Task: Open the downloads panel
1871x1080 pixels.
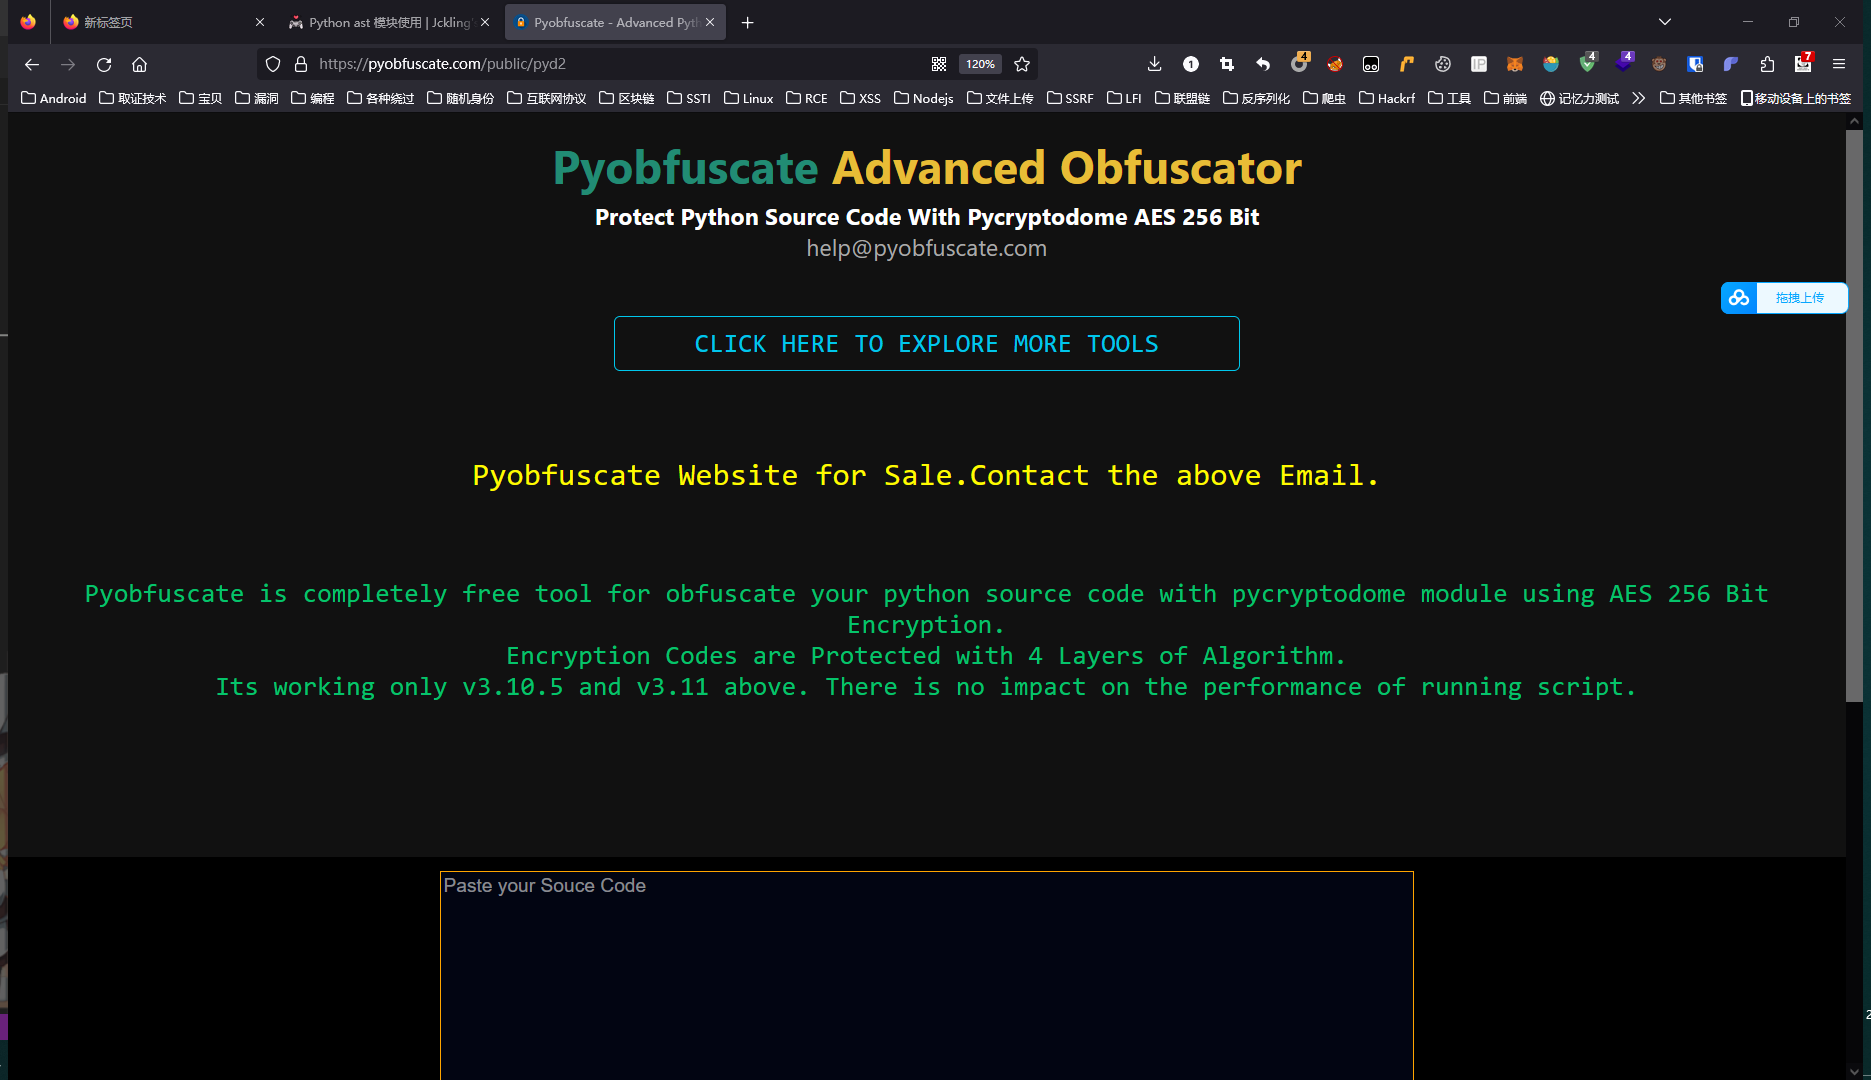Action: click(1154, 64)
